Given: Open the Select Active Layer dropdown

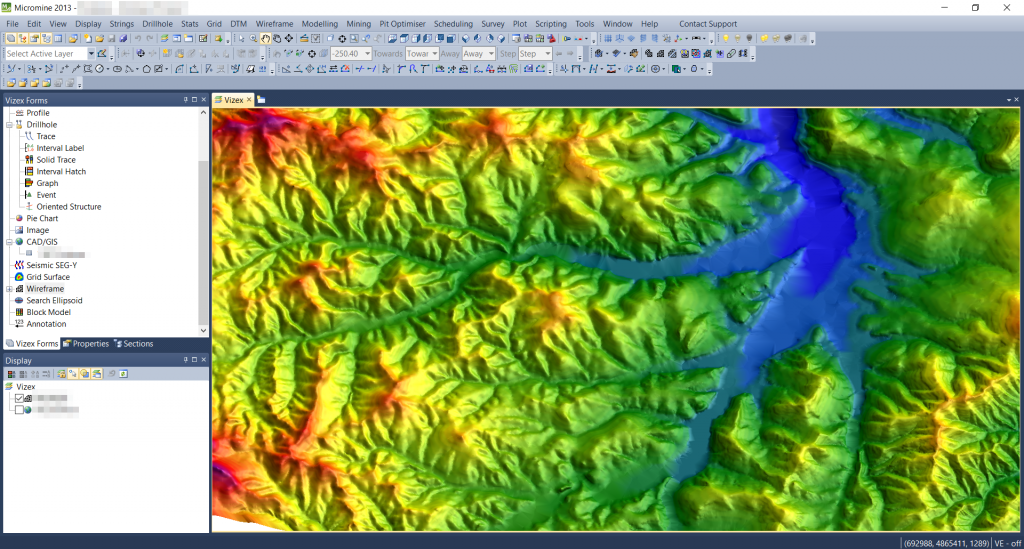Looking at the screenshot, I should click(x=92, y=54).
